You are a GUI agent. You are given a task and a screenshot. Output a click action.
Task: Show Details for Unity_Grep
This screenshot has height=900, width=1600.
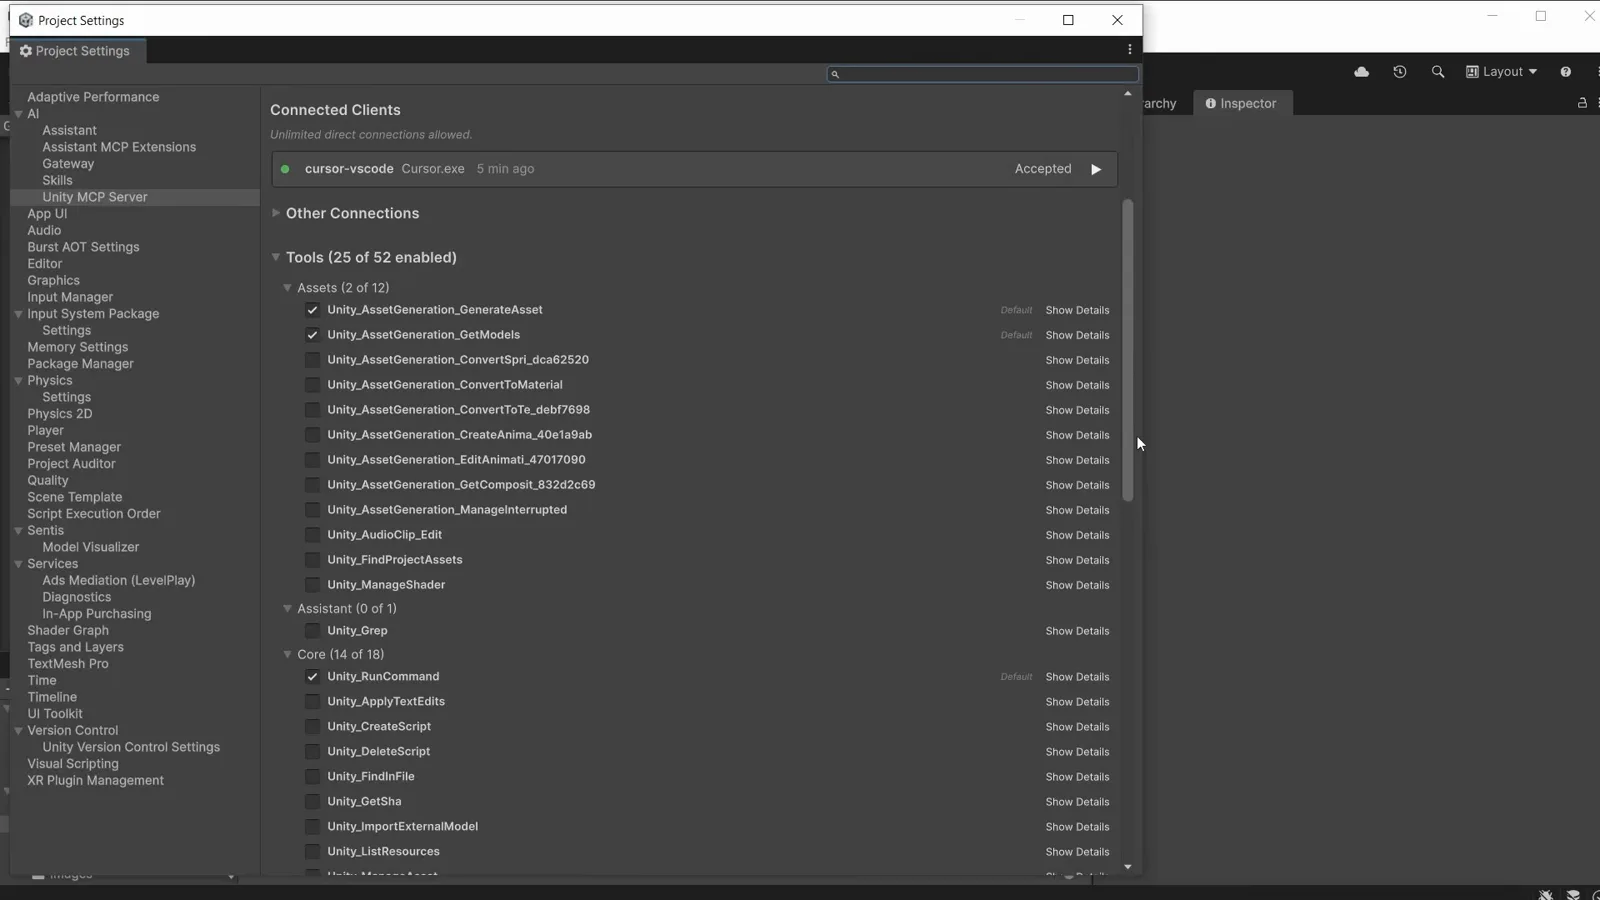(x=1077, y=631)
